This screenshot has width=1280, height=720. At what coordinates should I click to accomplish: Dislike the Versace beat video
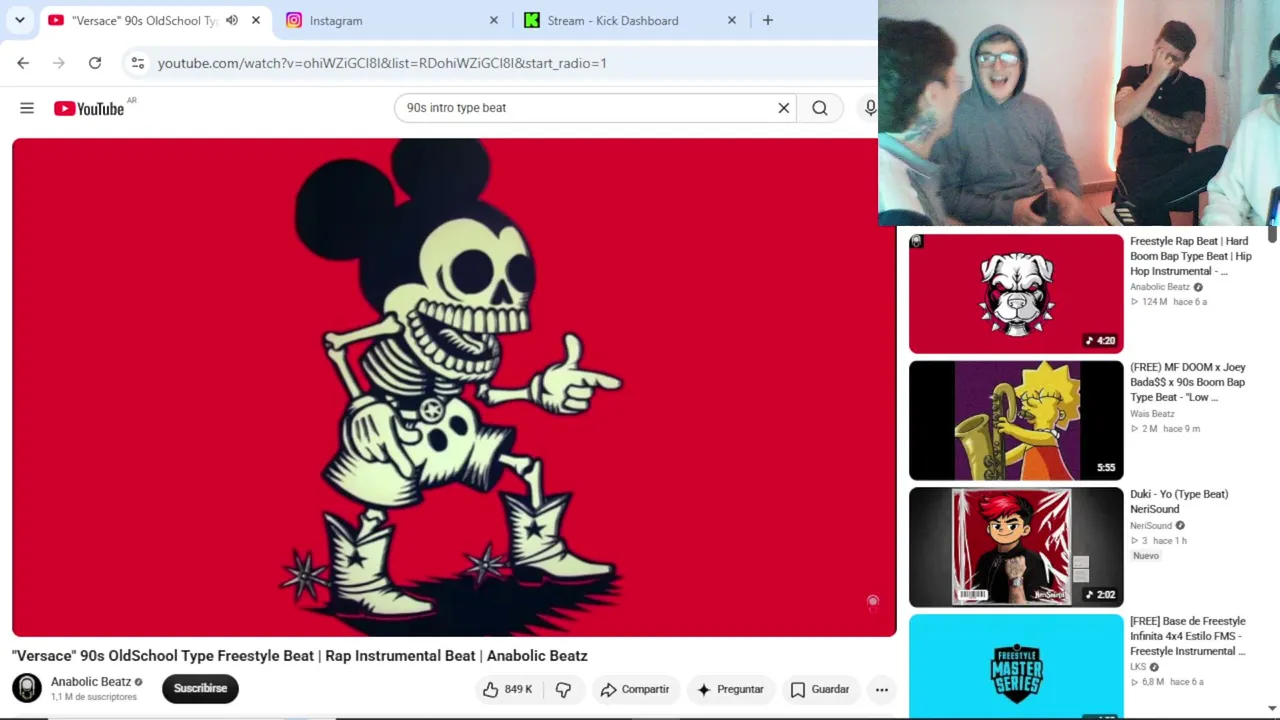pos(564,689)
